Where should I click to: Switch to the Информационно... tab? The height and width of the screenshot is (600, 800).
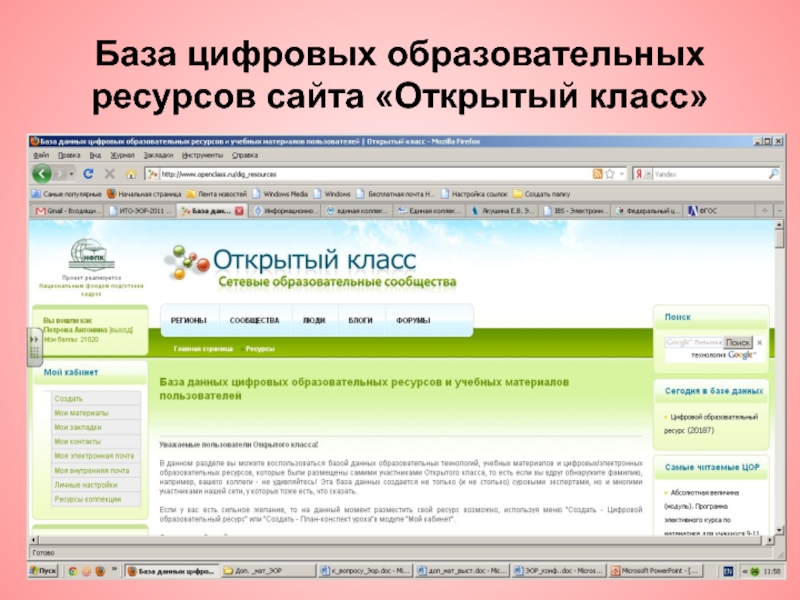pyautogui.click(x=286, y=211)
